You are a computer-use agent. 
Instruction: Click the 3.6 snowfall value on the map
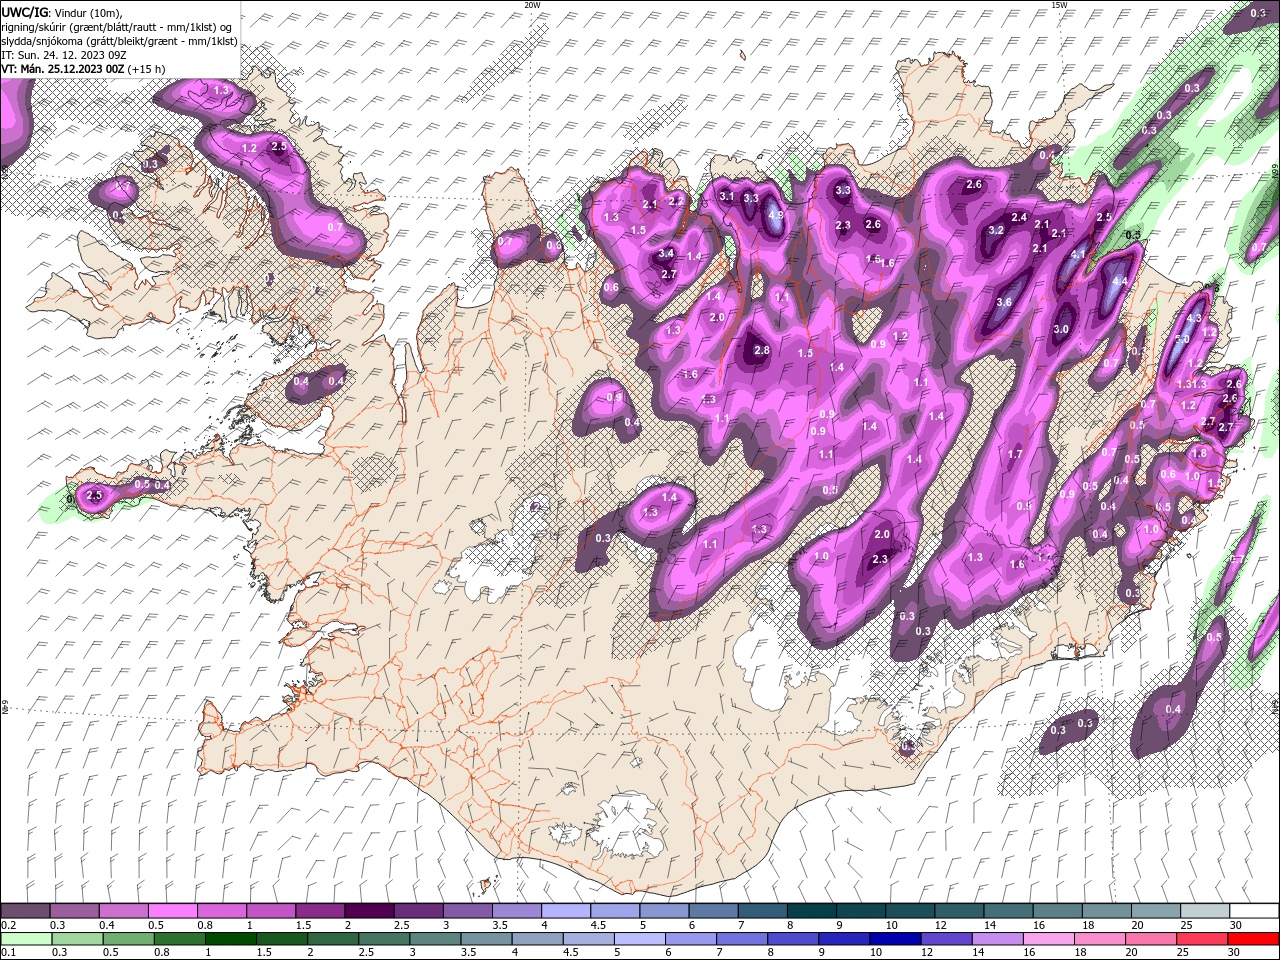1004,302
